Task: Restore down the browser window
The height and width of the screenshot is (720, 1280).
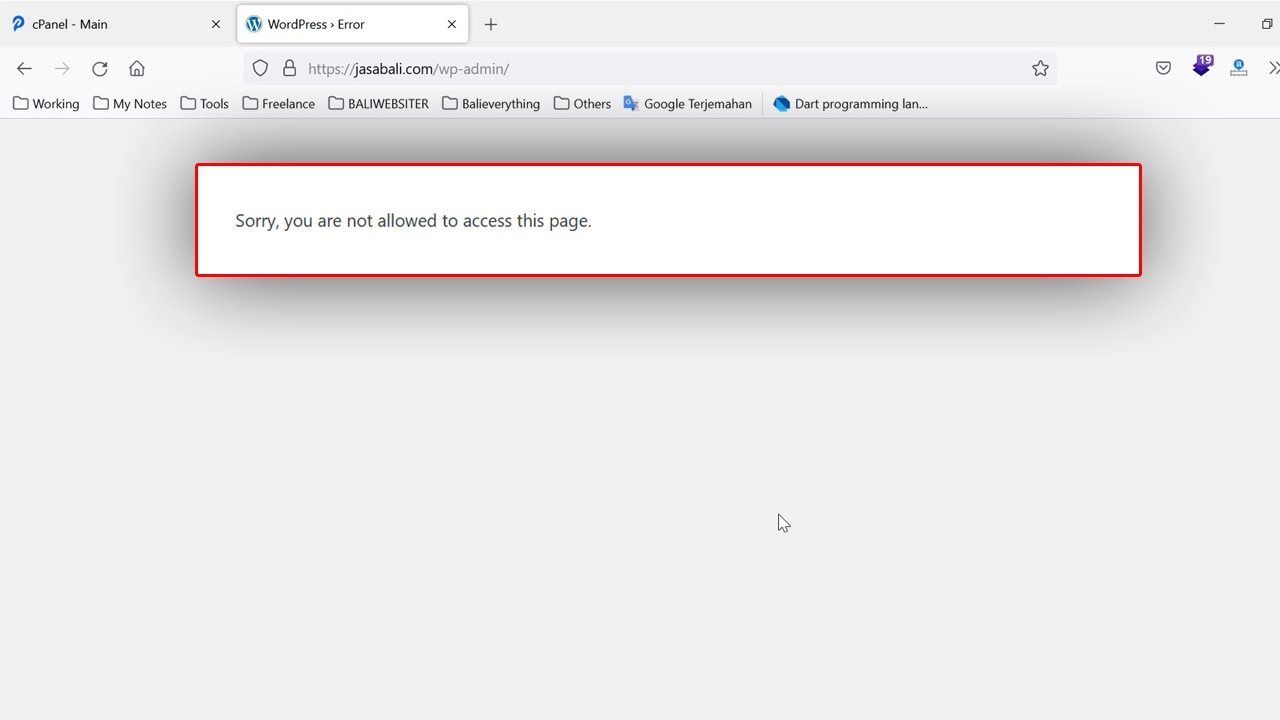Action: [x=1268, y=24]
